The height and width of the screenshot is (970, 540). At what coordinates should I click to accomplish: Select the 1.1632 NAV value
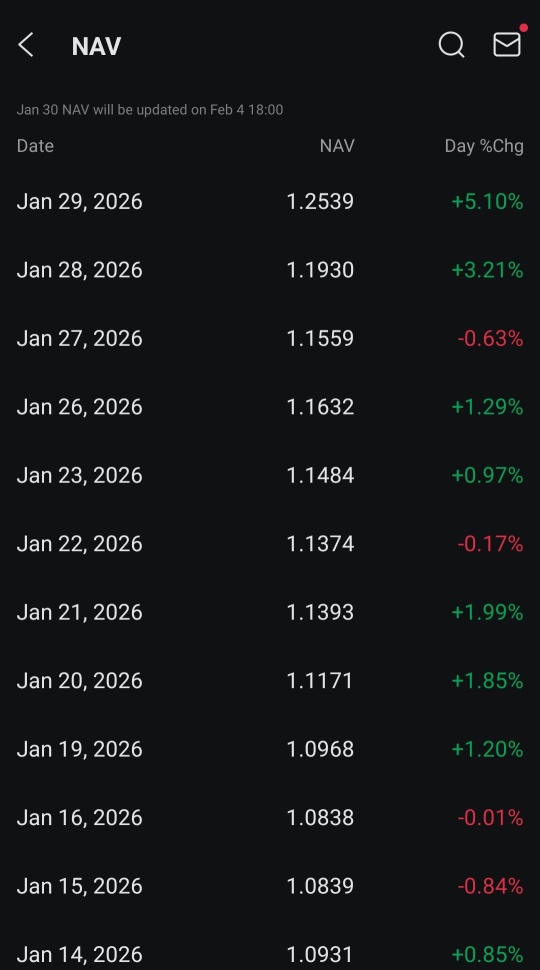click(320, 407)
